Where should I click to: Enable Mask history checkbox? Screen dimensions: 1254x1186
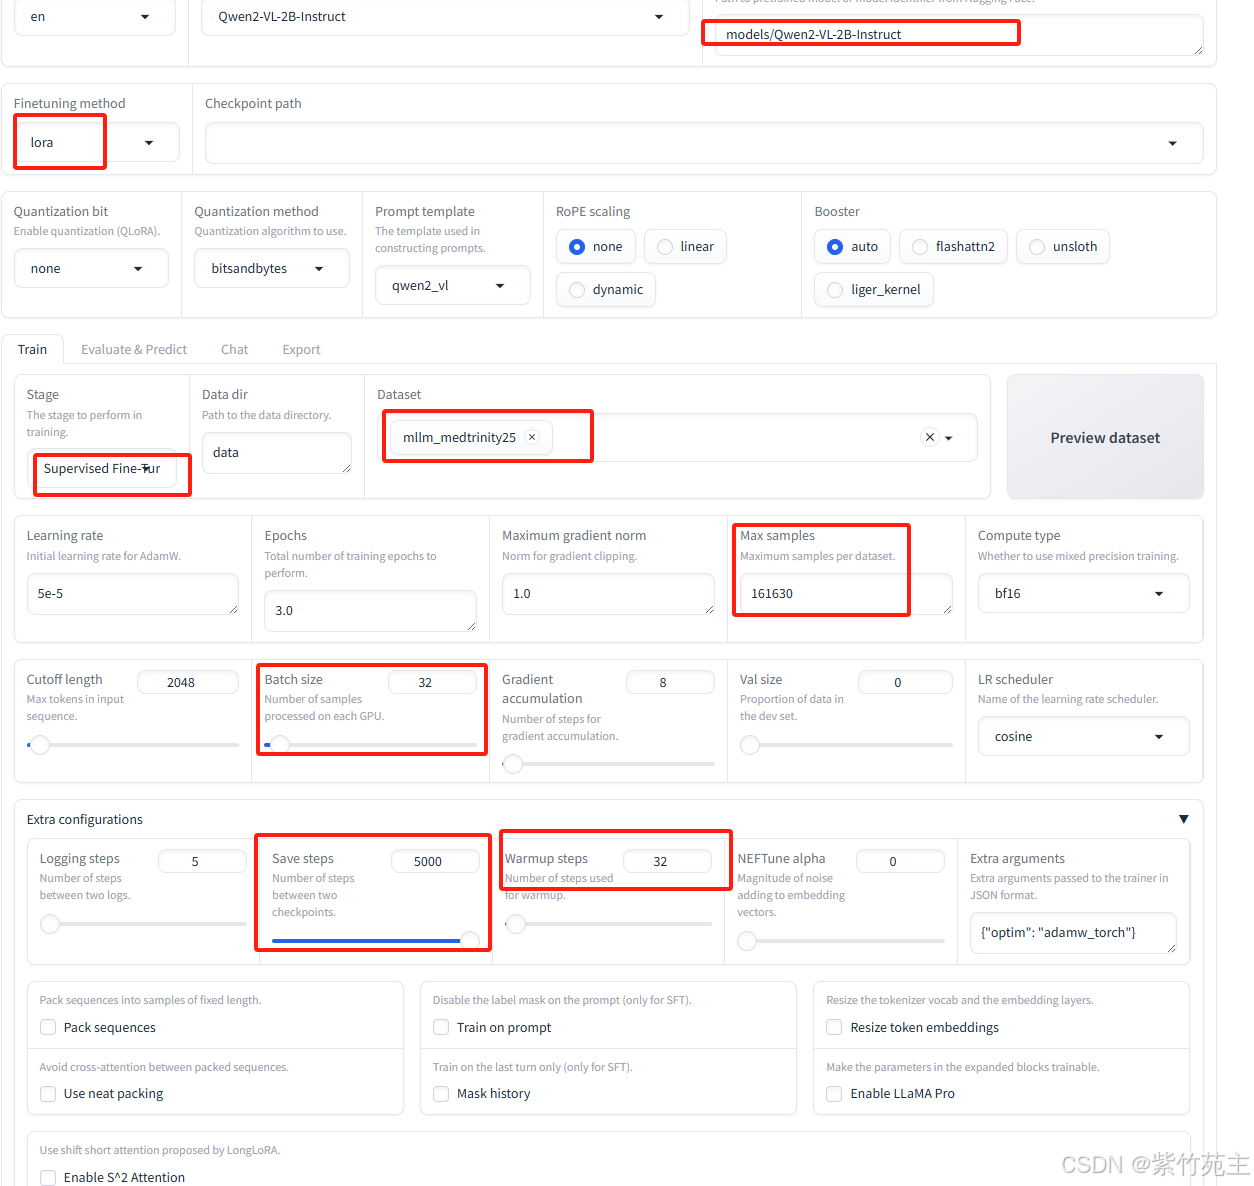(x=441, y=1094)
